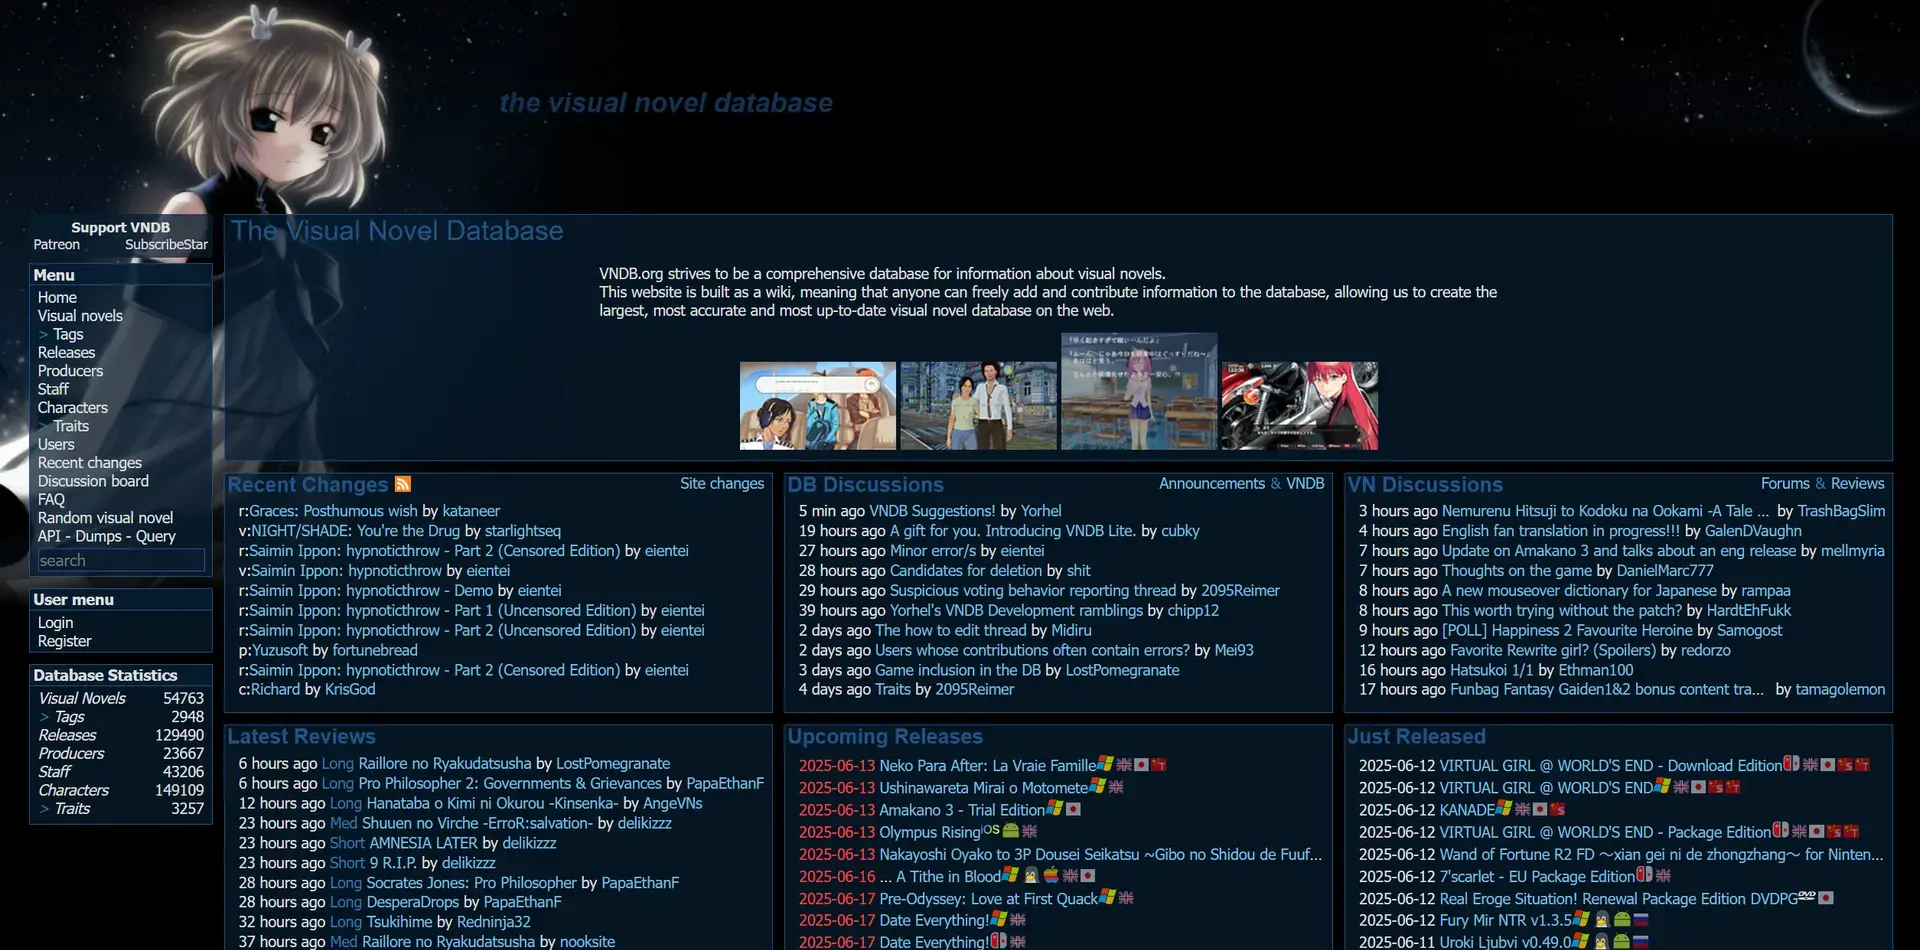This screenshot has width=1920, height=950.
Task: Click Switch icon beside 7'scarlet EU Package Edition
Action: [1644, 874]
